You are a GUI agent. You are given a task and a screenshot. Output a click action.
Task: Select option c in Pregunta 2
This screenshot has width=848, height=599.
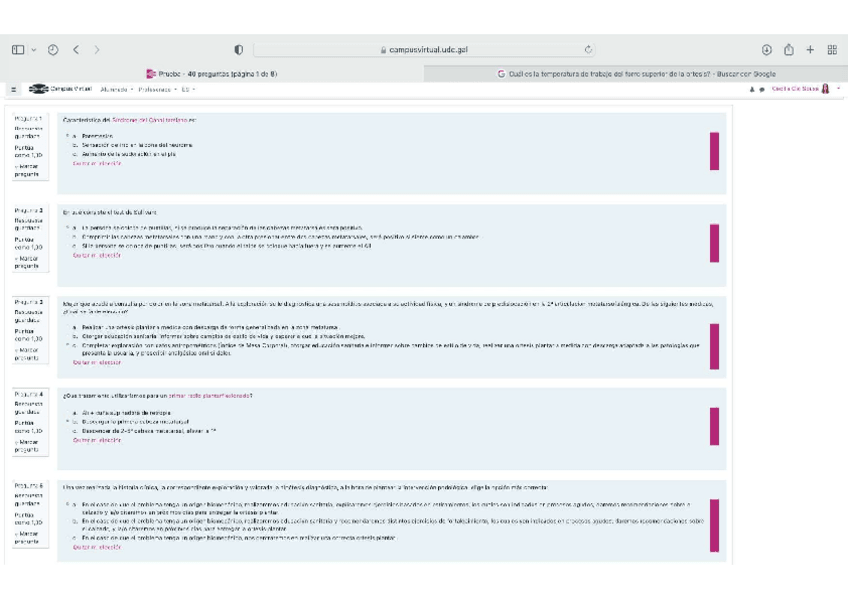[x=75, y=245]
